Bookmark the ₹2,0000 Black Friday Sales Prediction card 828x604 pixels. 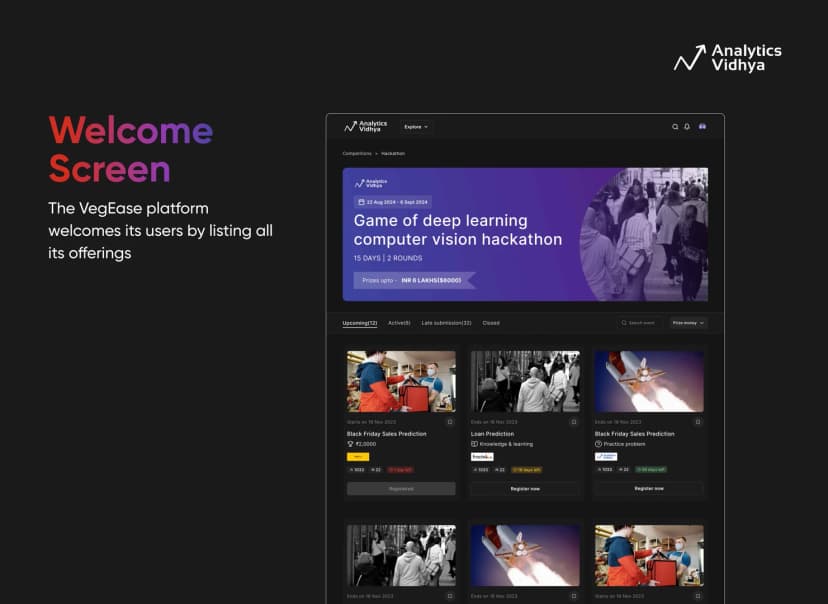pos(450,422)
